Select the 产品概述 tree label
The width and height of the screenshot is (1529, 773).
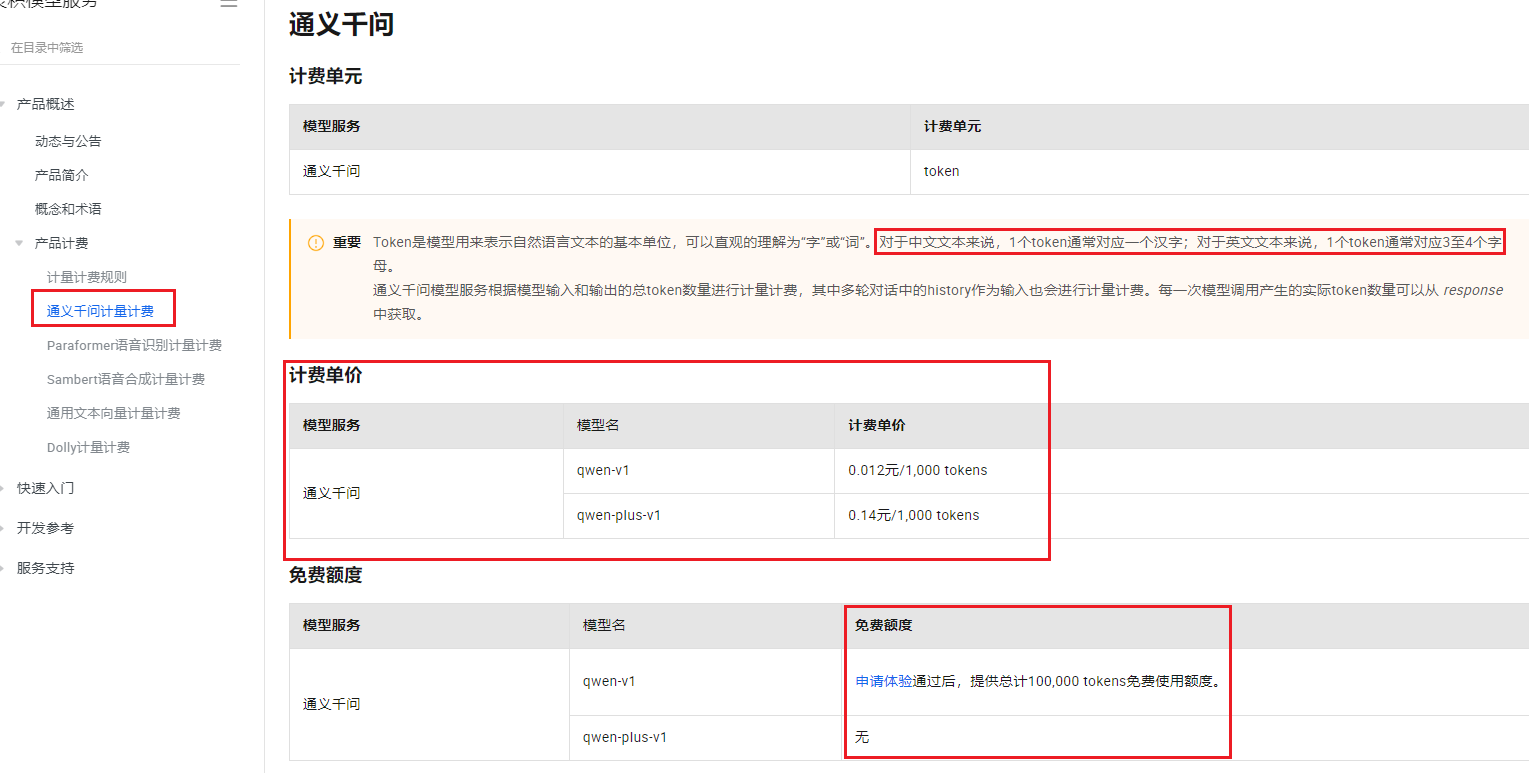pyautogui.click(x=45, y=104)
